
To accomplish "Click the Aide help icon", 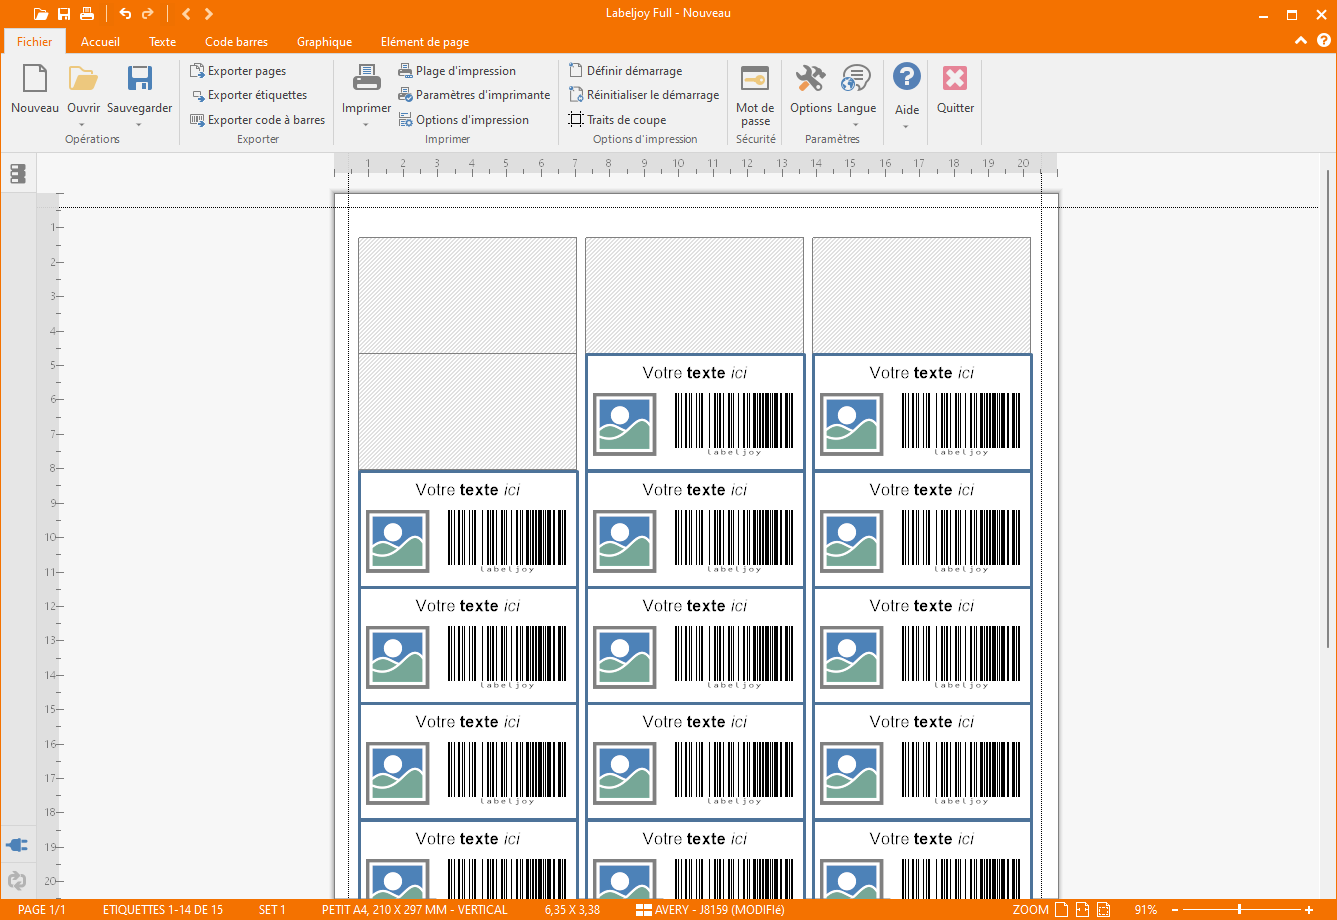I will pyautogui.click(x=907, y=78).
